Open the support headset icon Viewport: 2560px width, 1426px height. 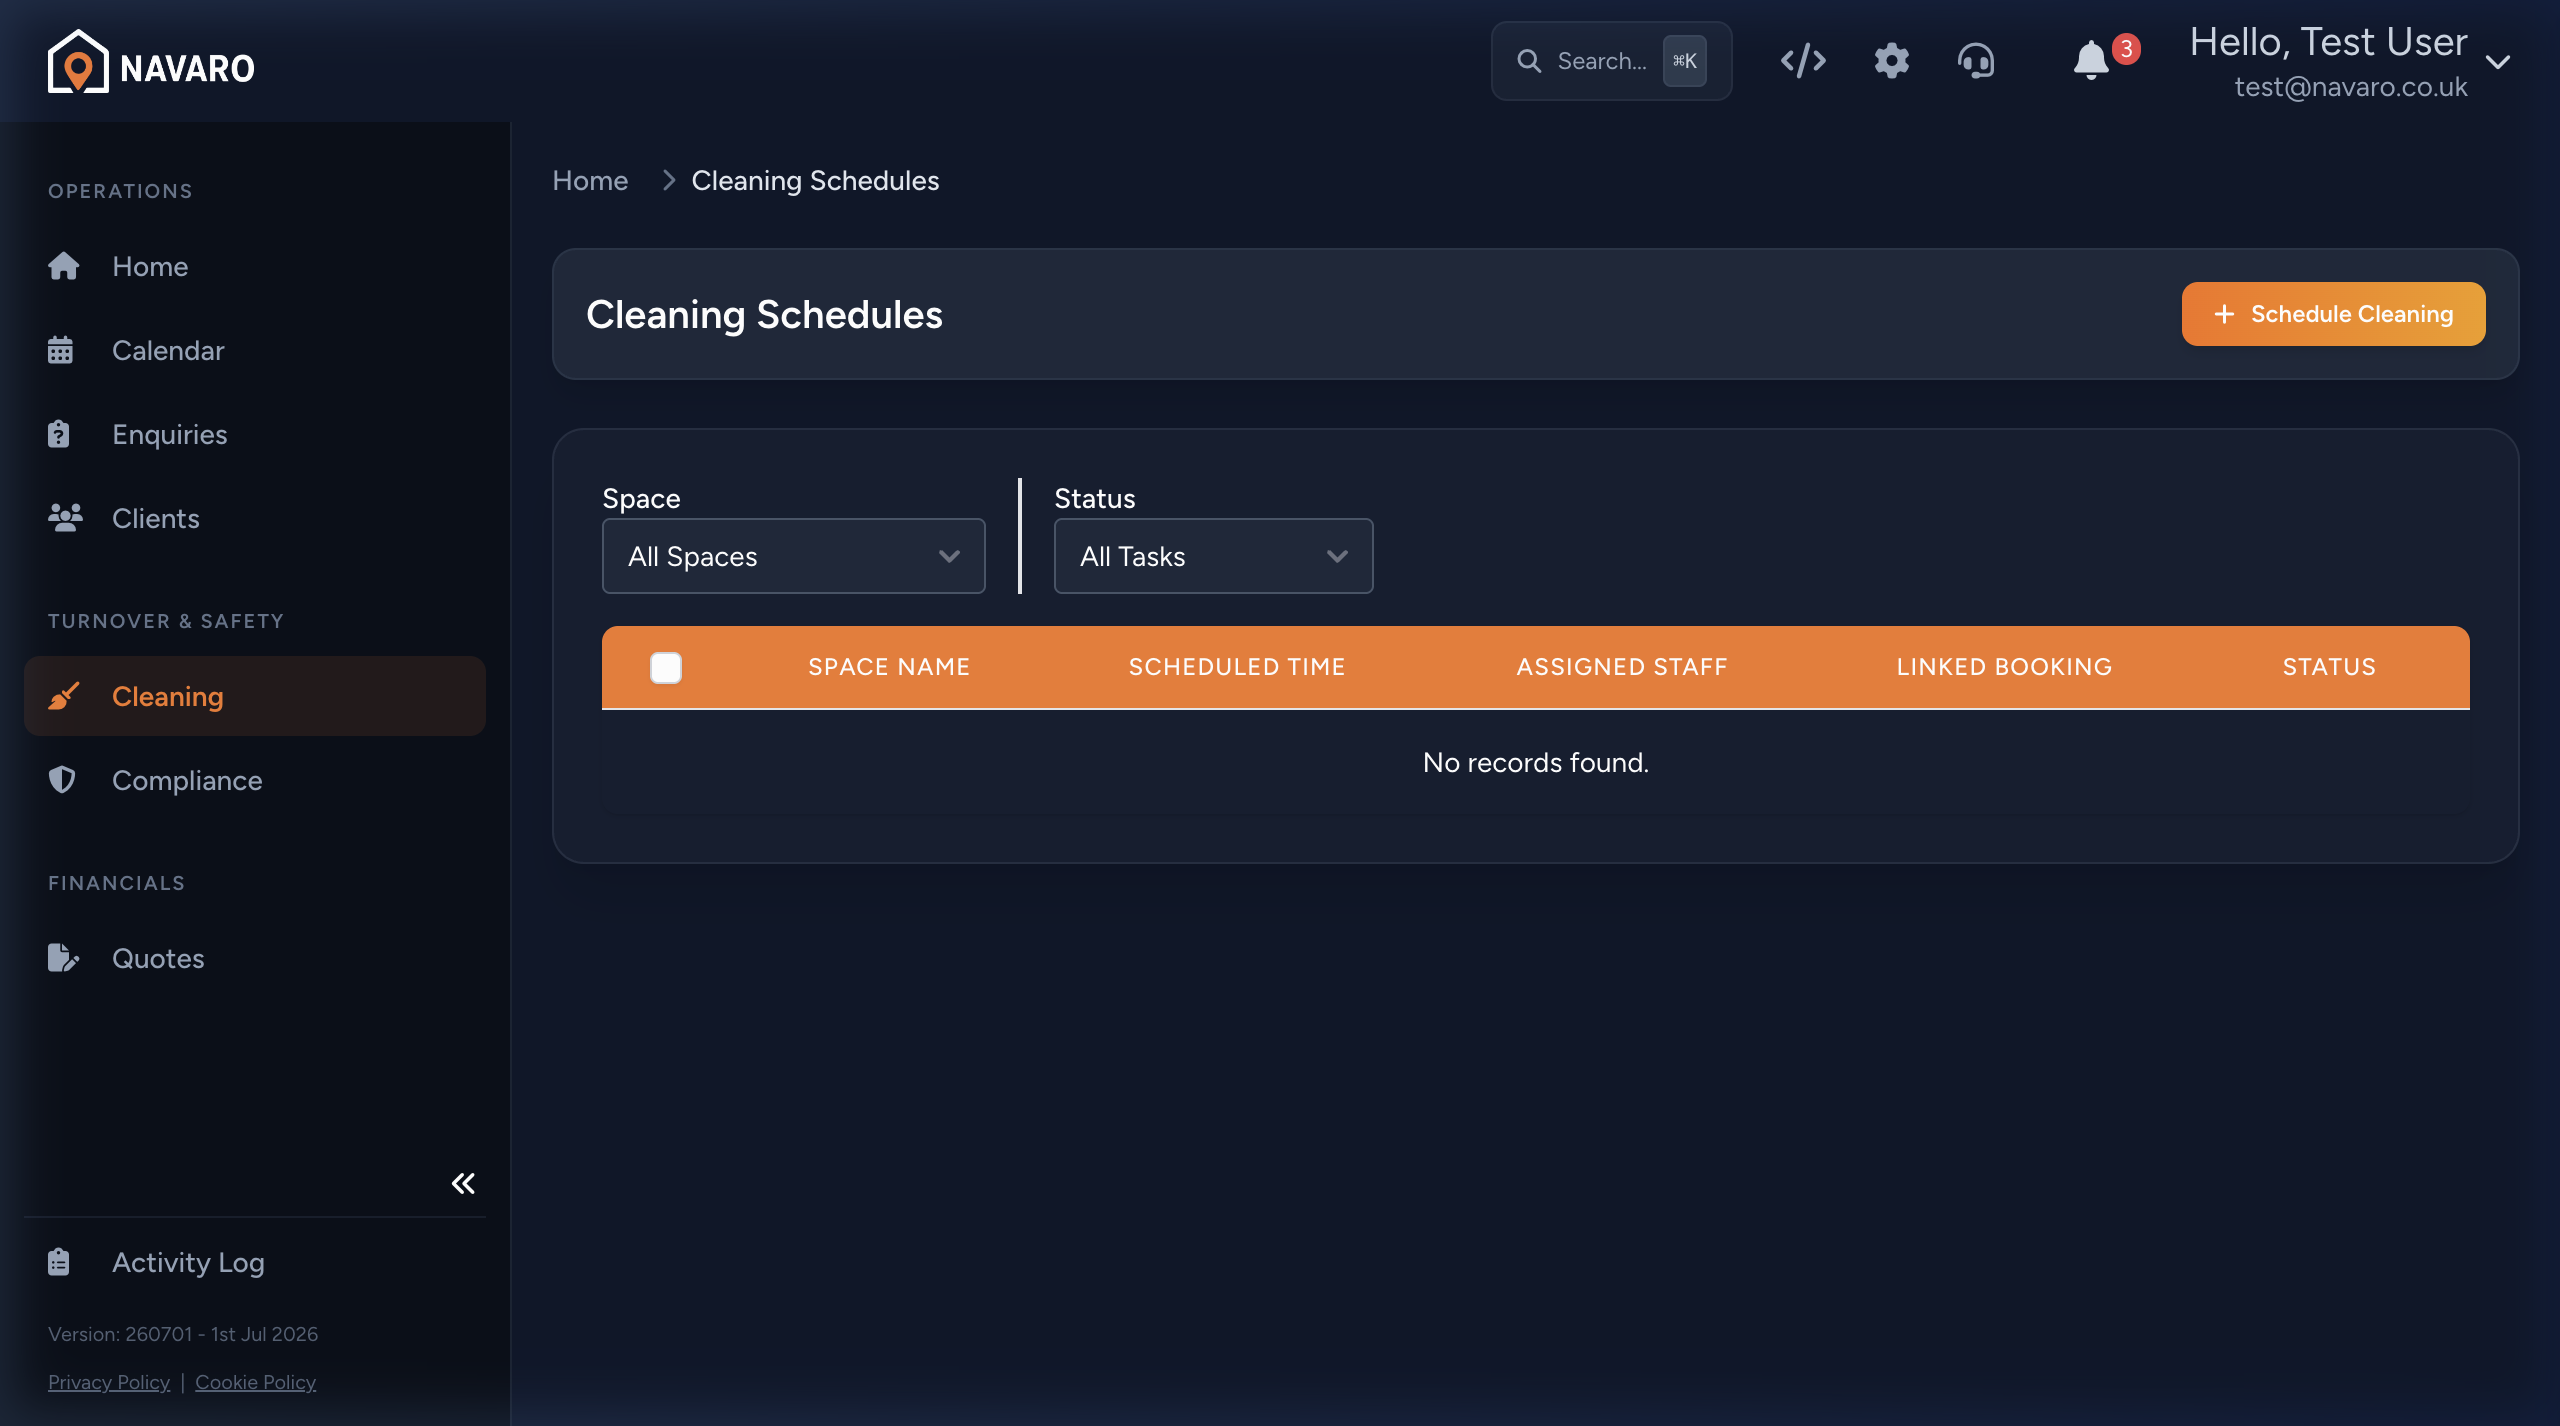tap(1975, 61)
